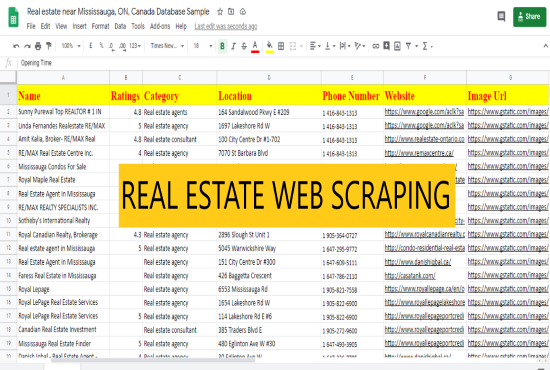Viewport: 550px width, 370px height.
Task: Click the Move to folder icon
Action: [231, 12]
